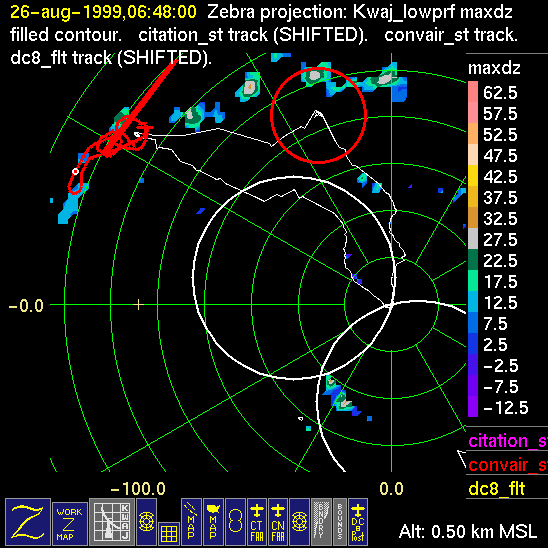Click the 27.5 gray color bar swatch
The width and height of the screenshot is (548, 548).
473,238
